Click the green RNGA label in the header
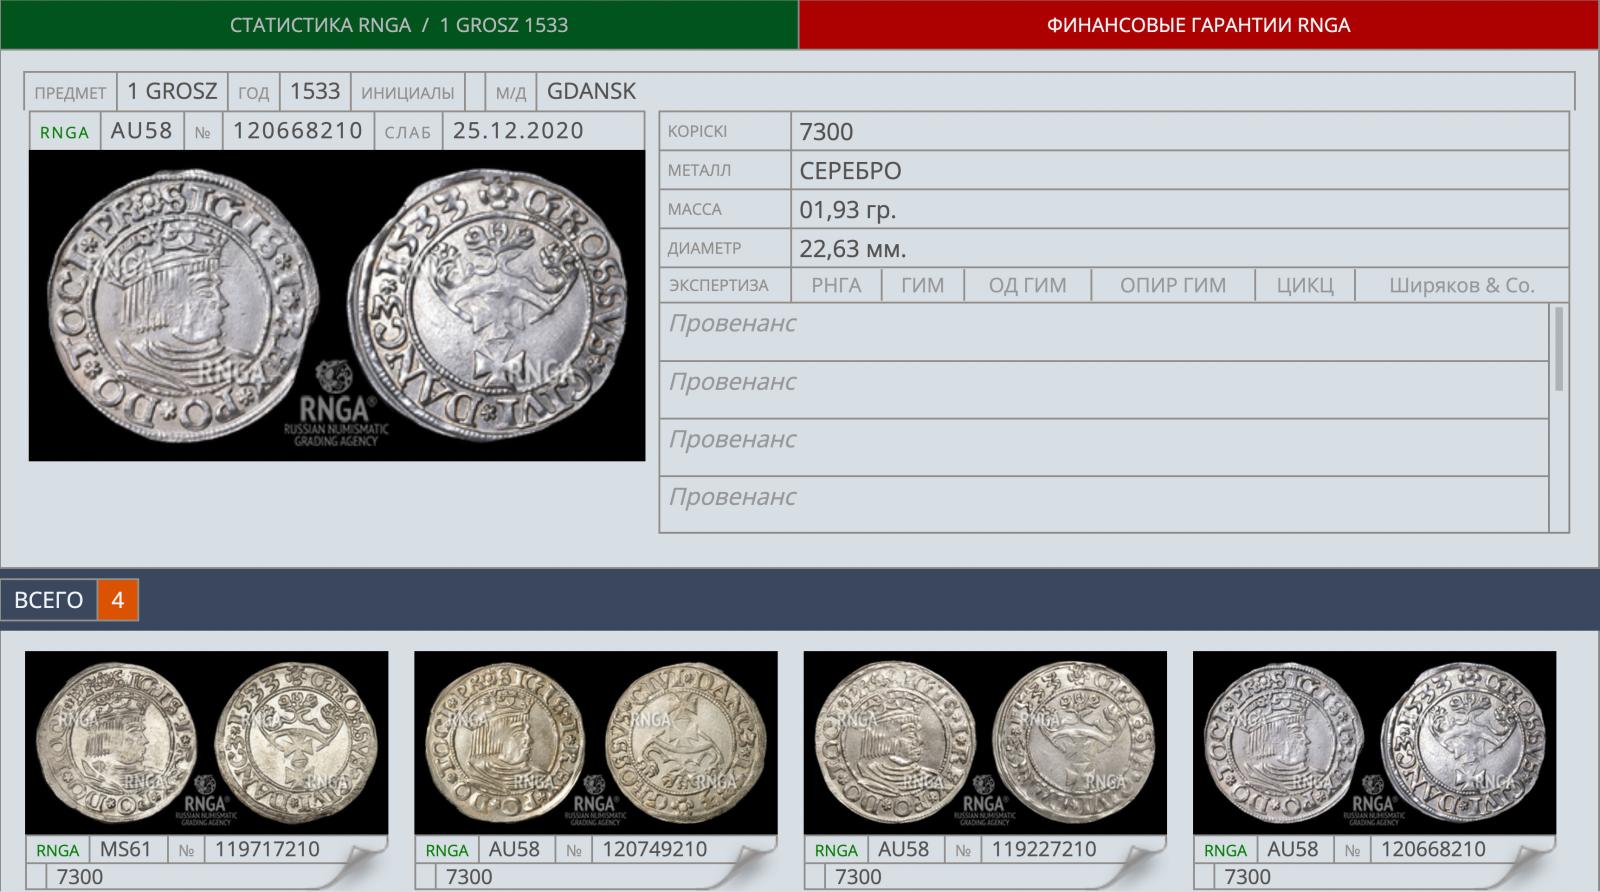Image resolution: width=1600 pixels, height=892 pixels. (x=65, y=132)
